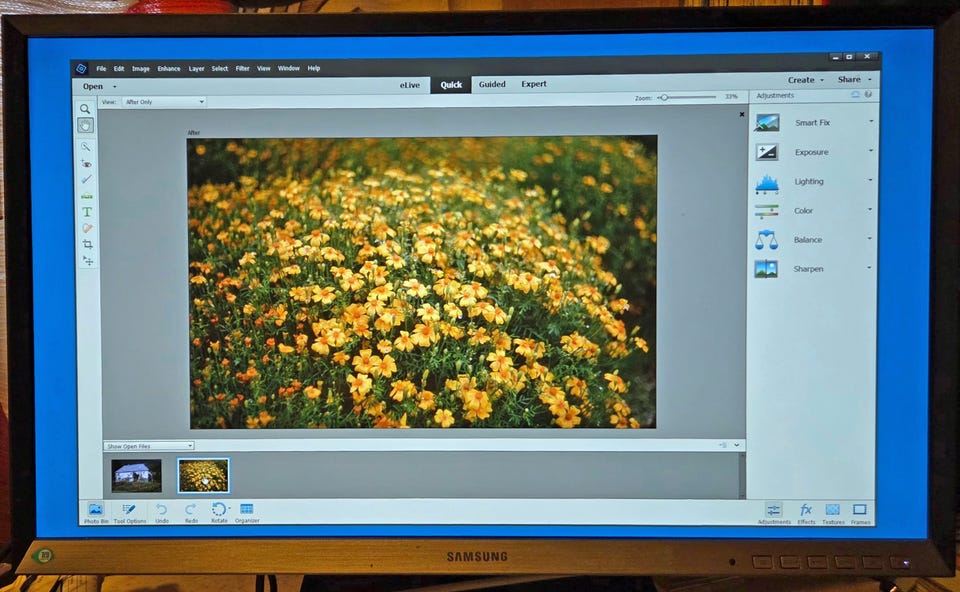Screen dimensions: 960x592
Task: Open the Layer menu
Action: pyautogui.click(x=197, y=69)
